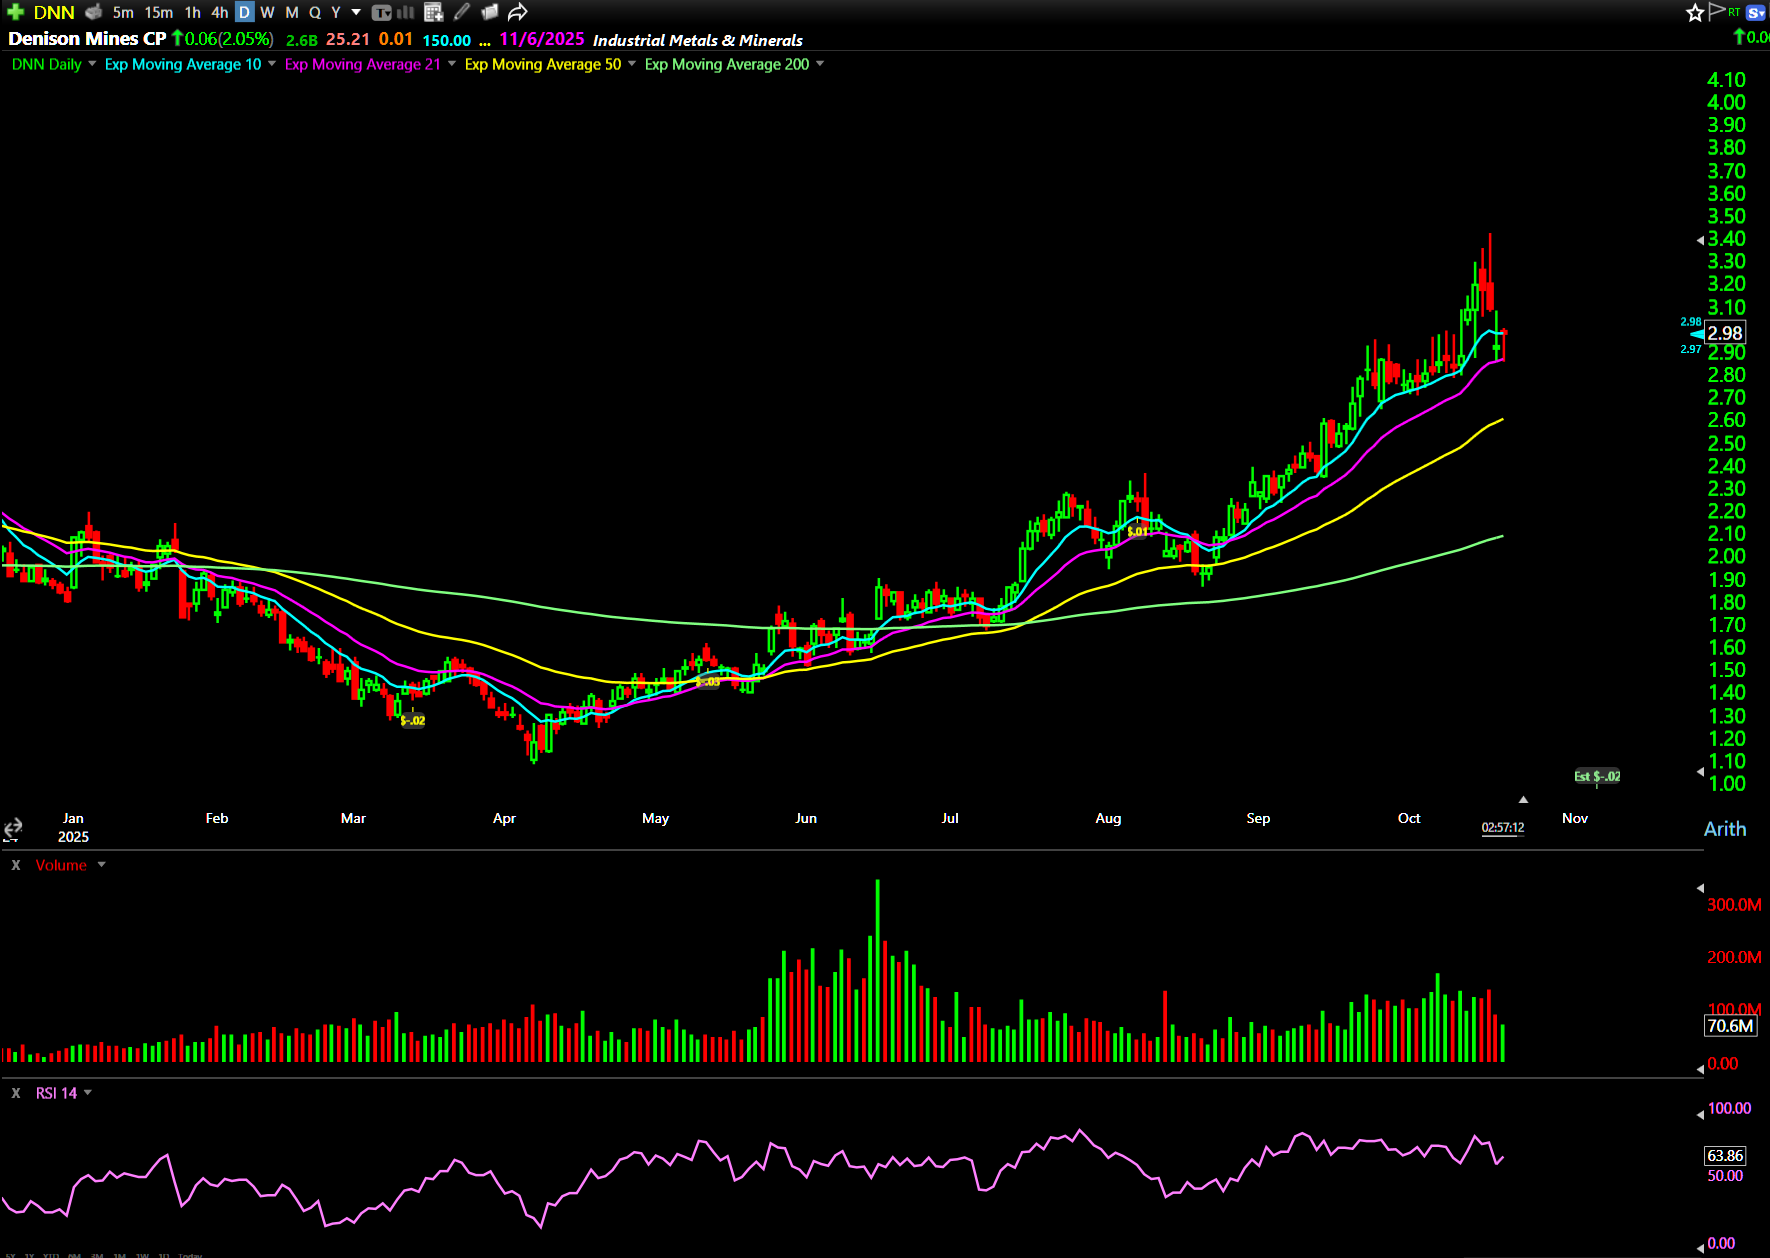Click the chart scroll reset arrows icon
The image size is (1770, 1258).
[13, 829]
